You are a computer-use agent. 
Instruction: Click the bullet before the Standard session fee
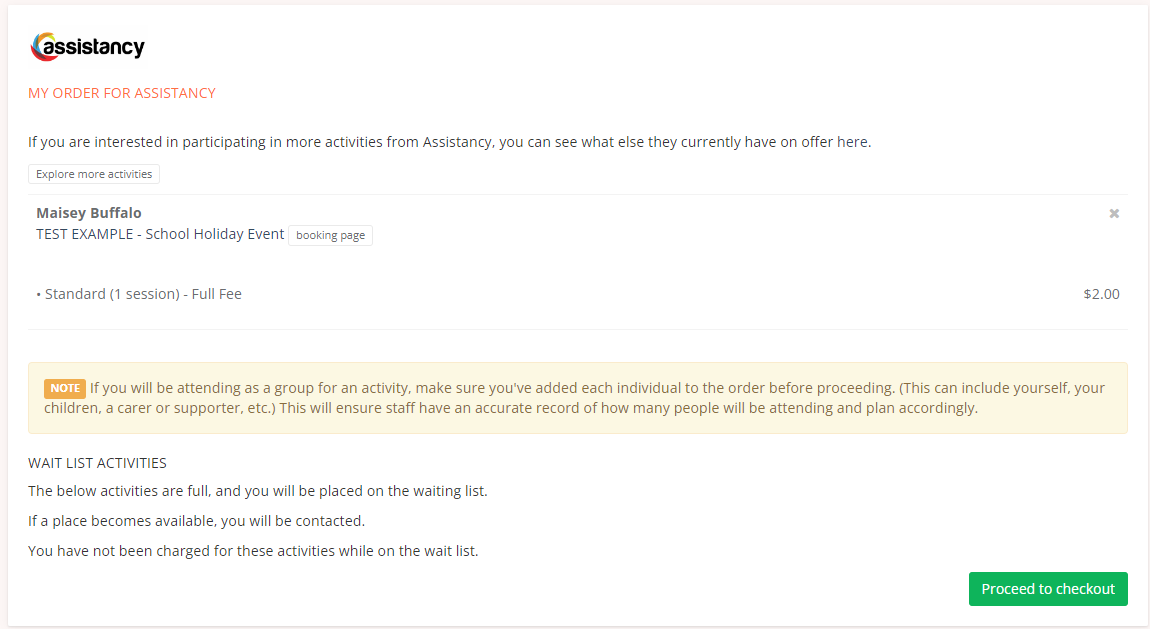pyautogui.click(x=39, y=295)
